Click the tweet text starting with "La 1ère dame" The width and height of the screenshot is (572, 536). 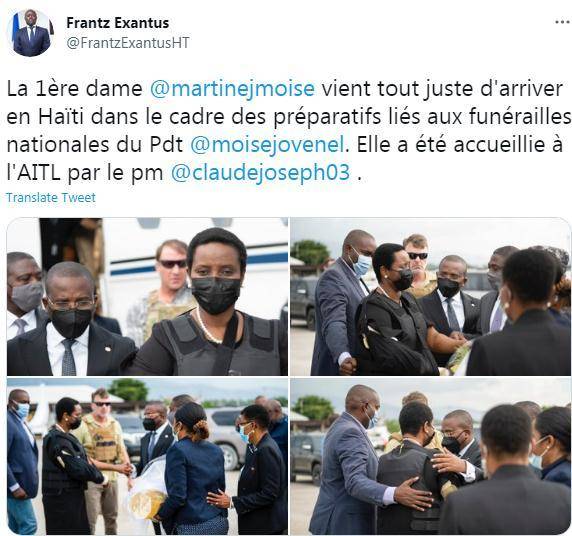288,131
